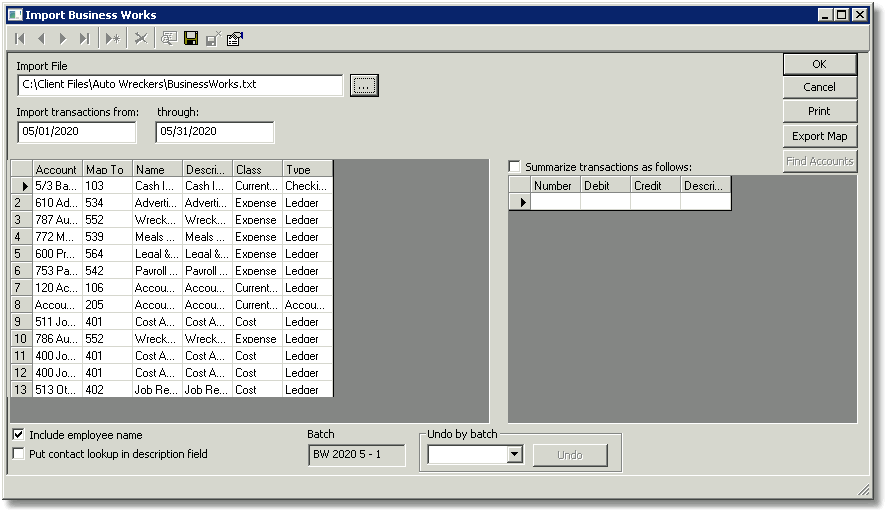Go to the next record

(x=63, y=38)
